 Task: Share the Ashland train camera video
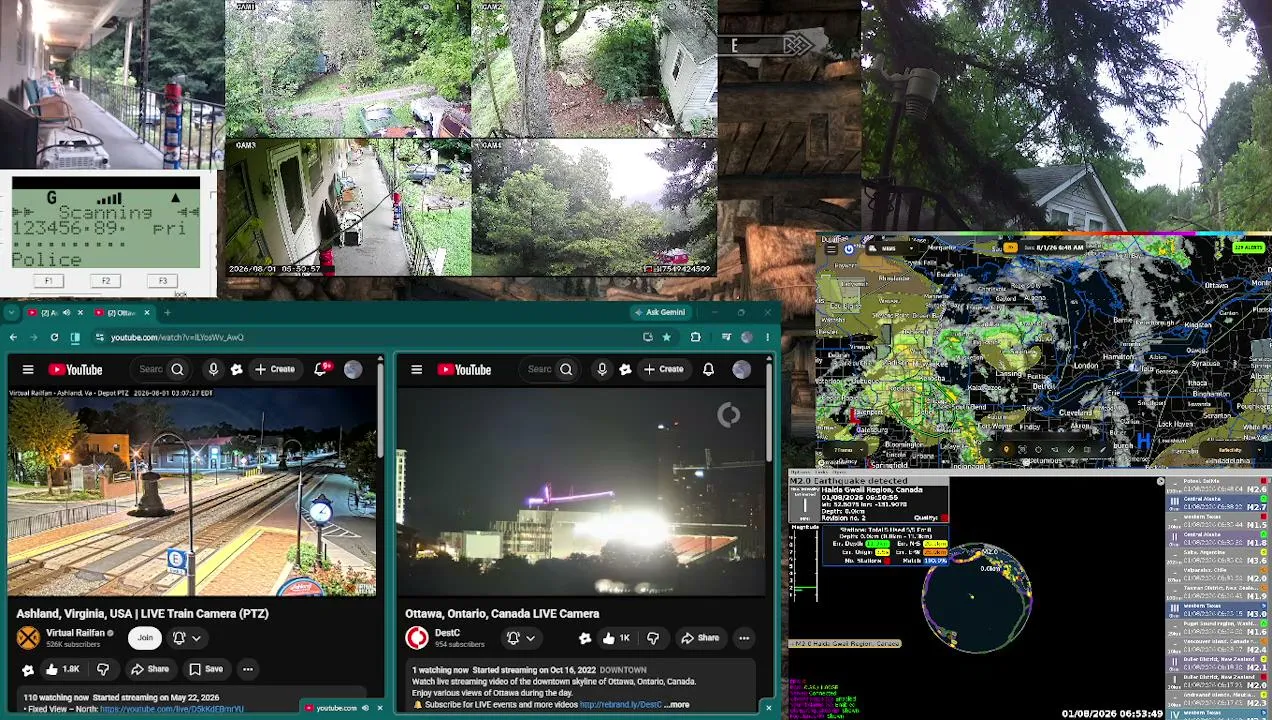tap(150, 669)
